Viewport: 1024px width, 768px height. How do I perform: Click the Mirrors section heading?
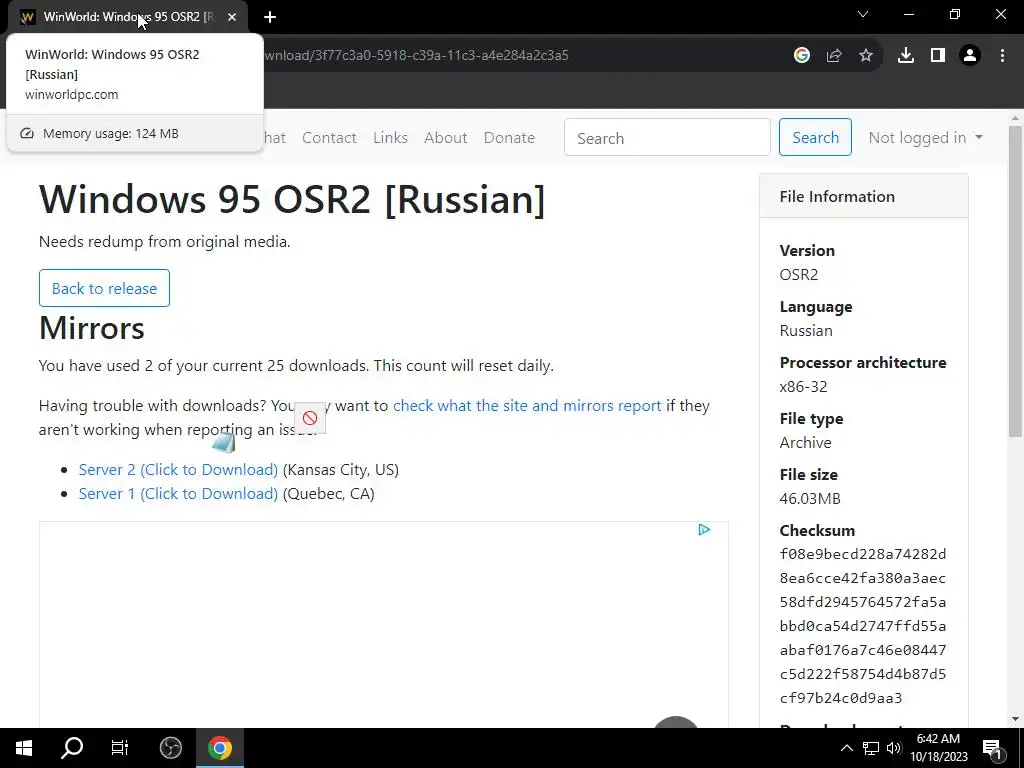91,327
